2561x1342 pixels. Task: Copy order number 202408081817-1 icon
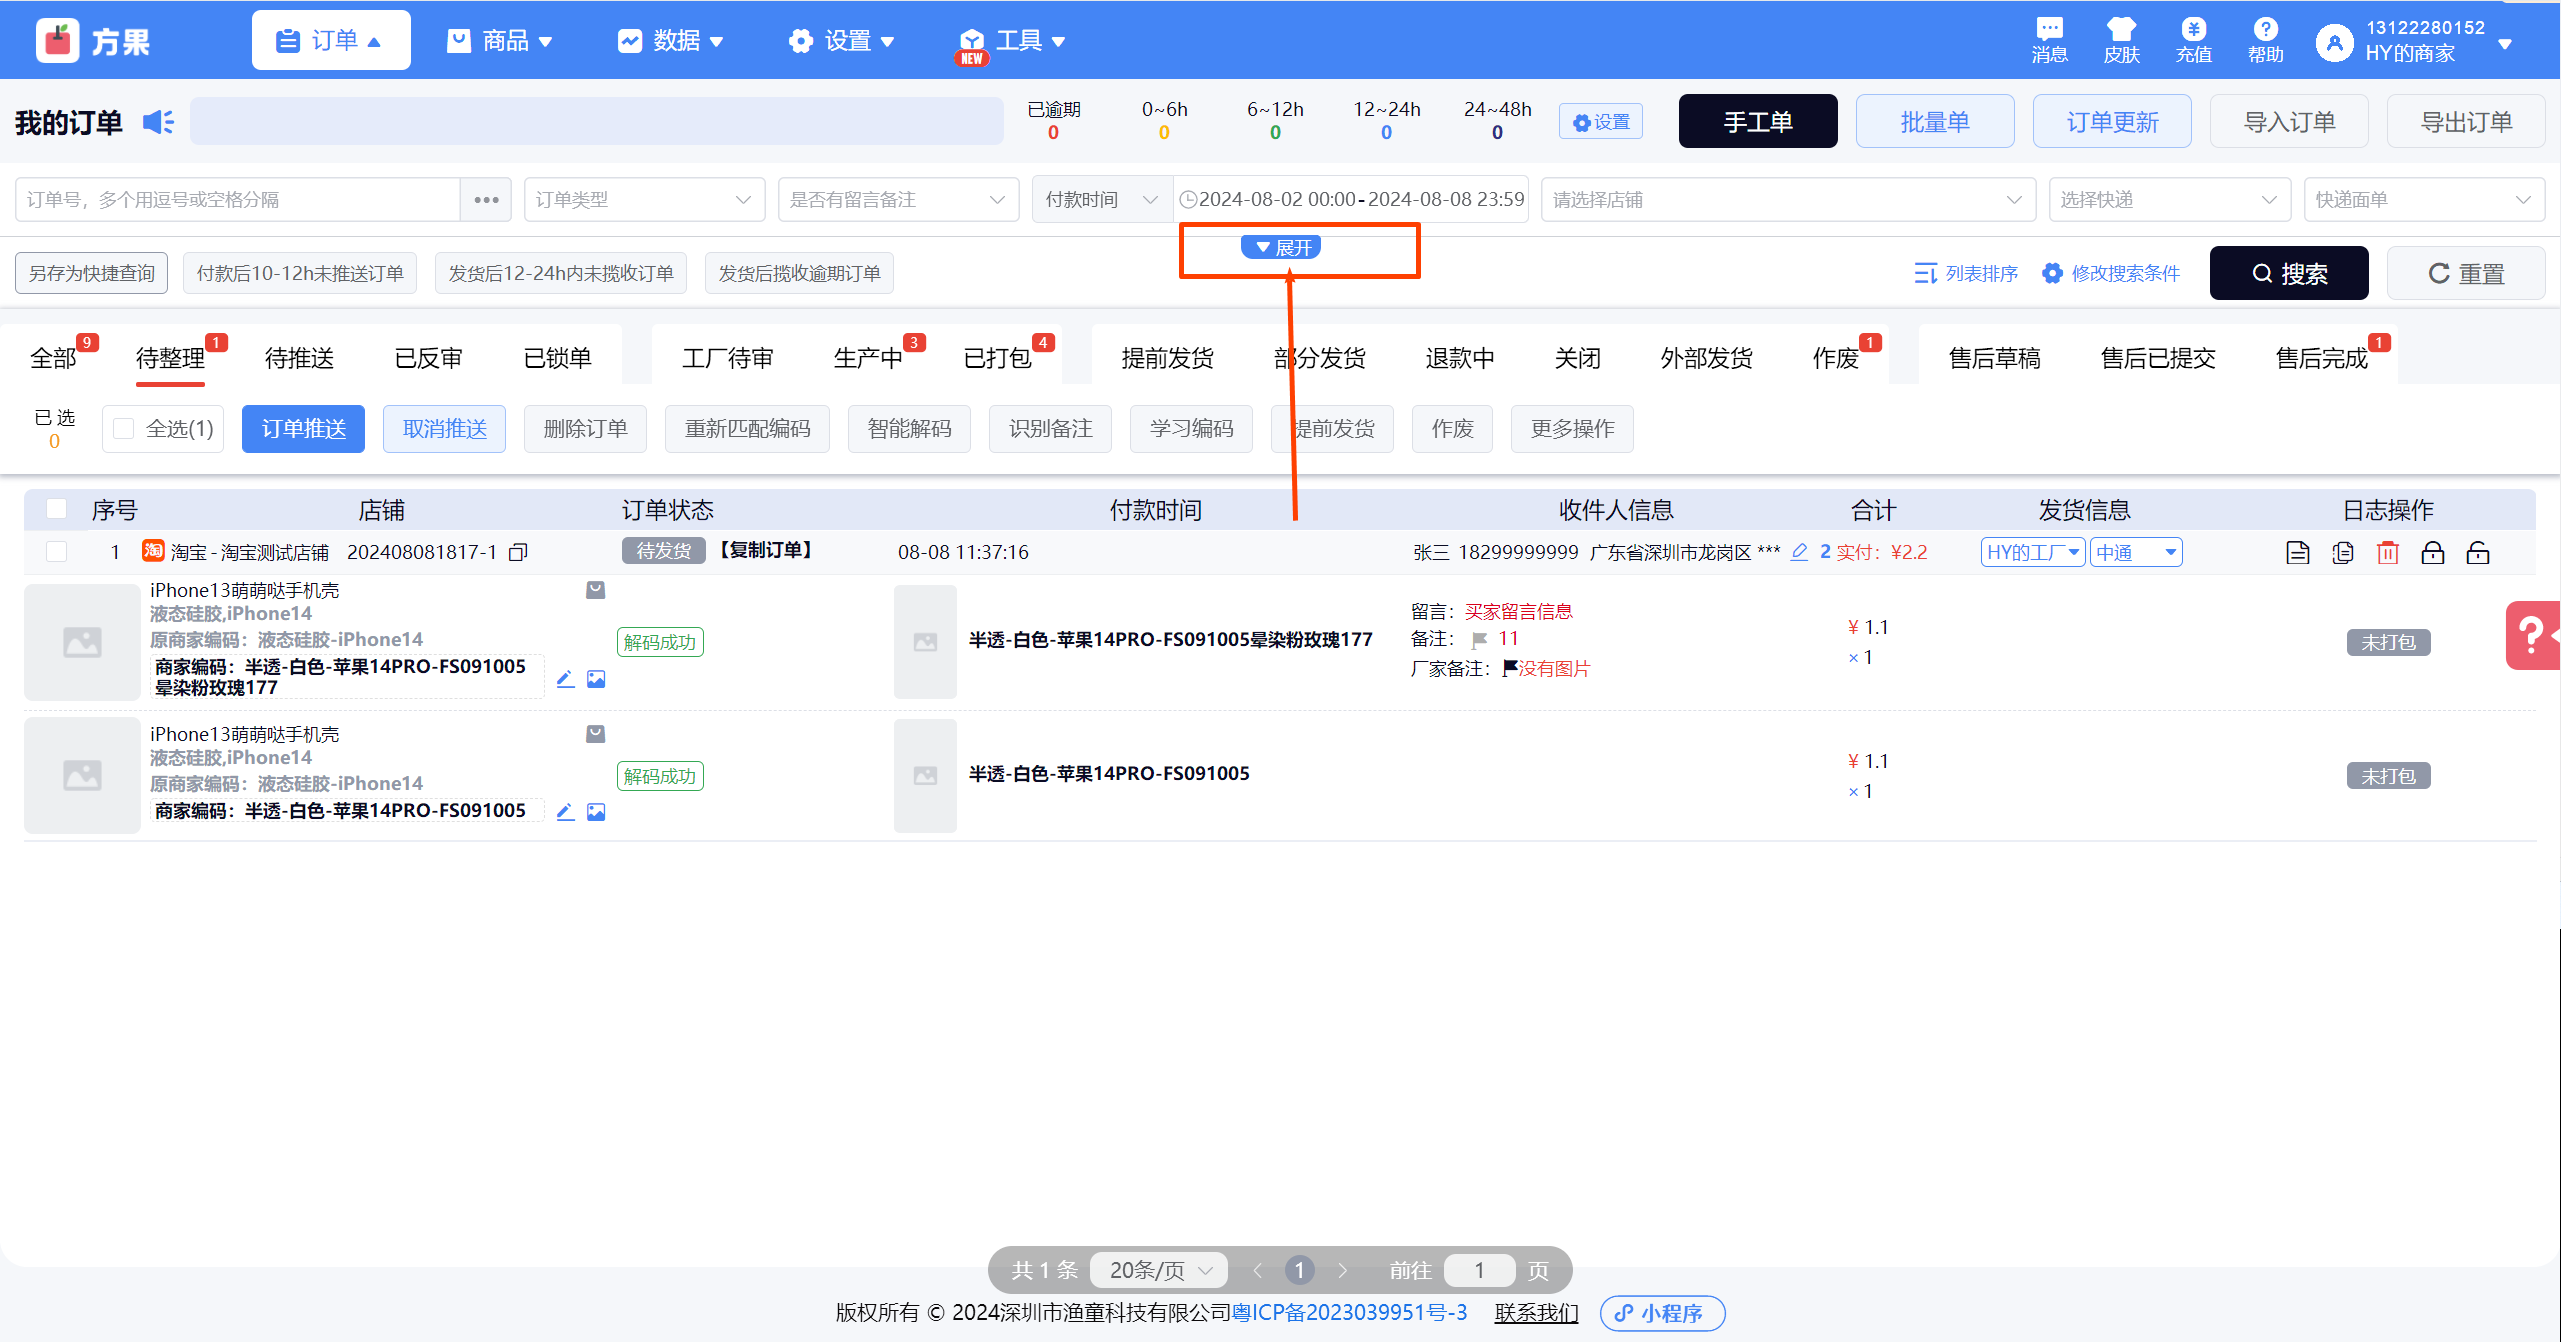click(518, 552)
